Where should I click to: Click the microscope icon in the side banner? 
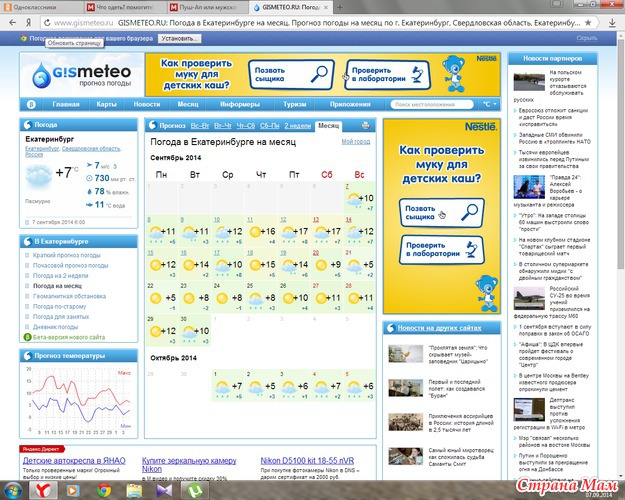(472, 250)
